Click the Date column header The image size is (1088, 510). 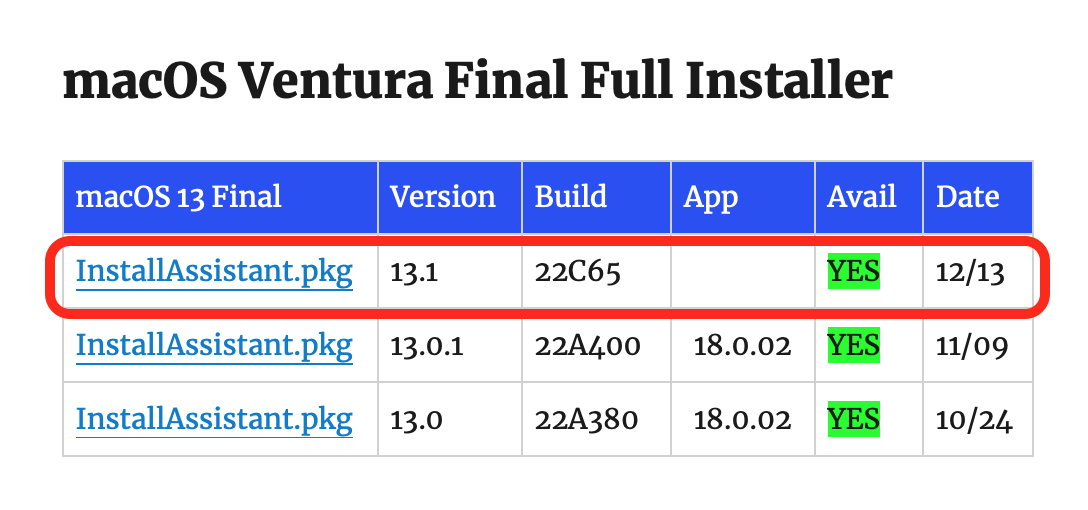(x=967, y=196)
